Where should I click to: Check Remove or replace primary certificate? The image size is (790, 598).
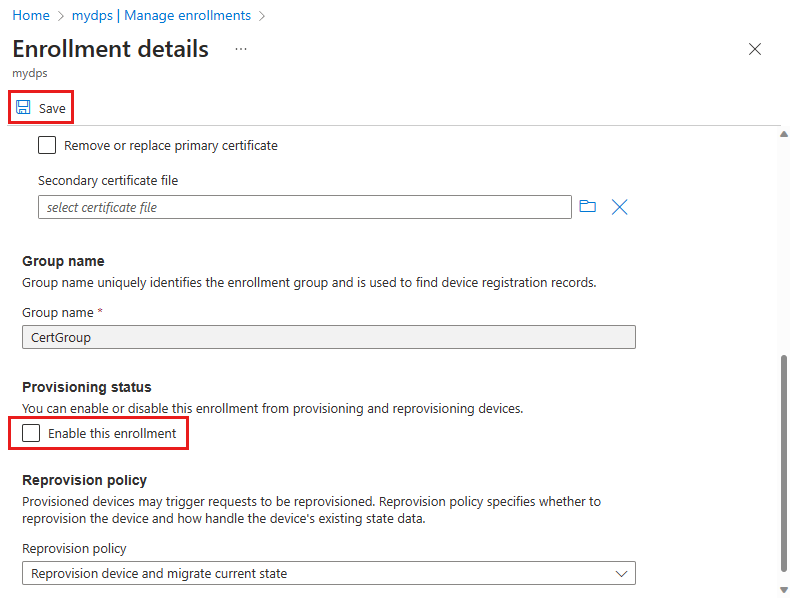click(47, 145)
